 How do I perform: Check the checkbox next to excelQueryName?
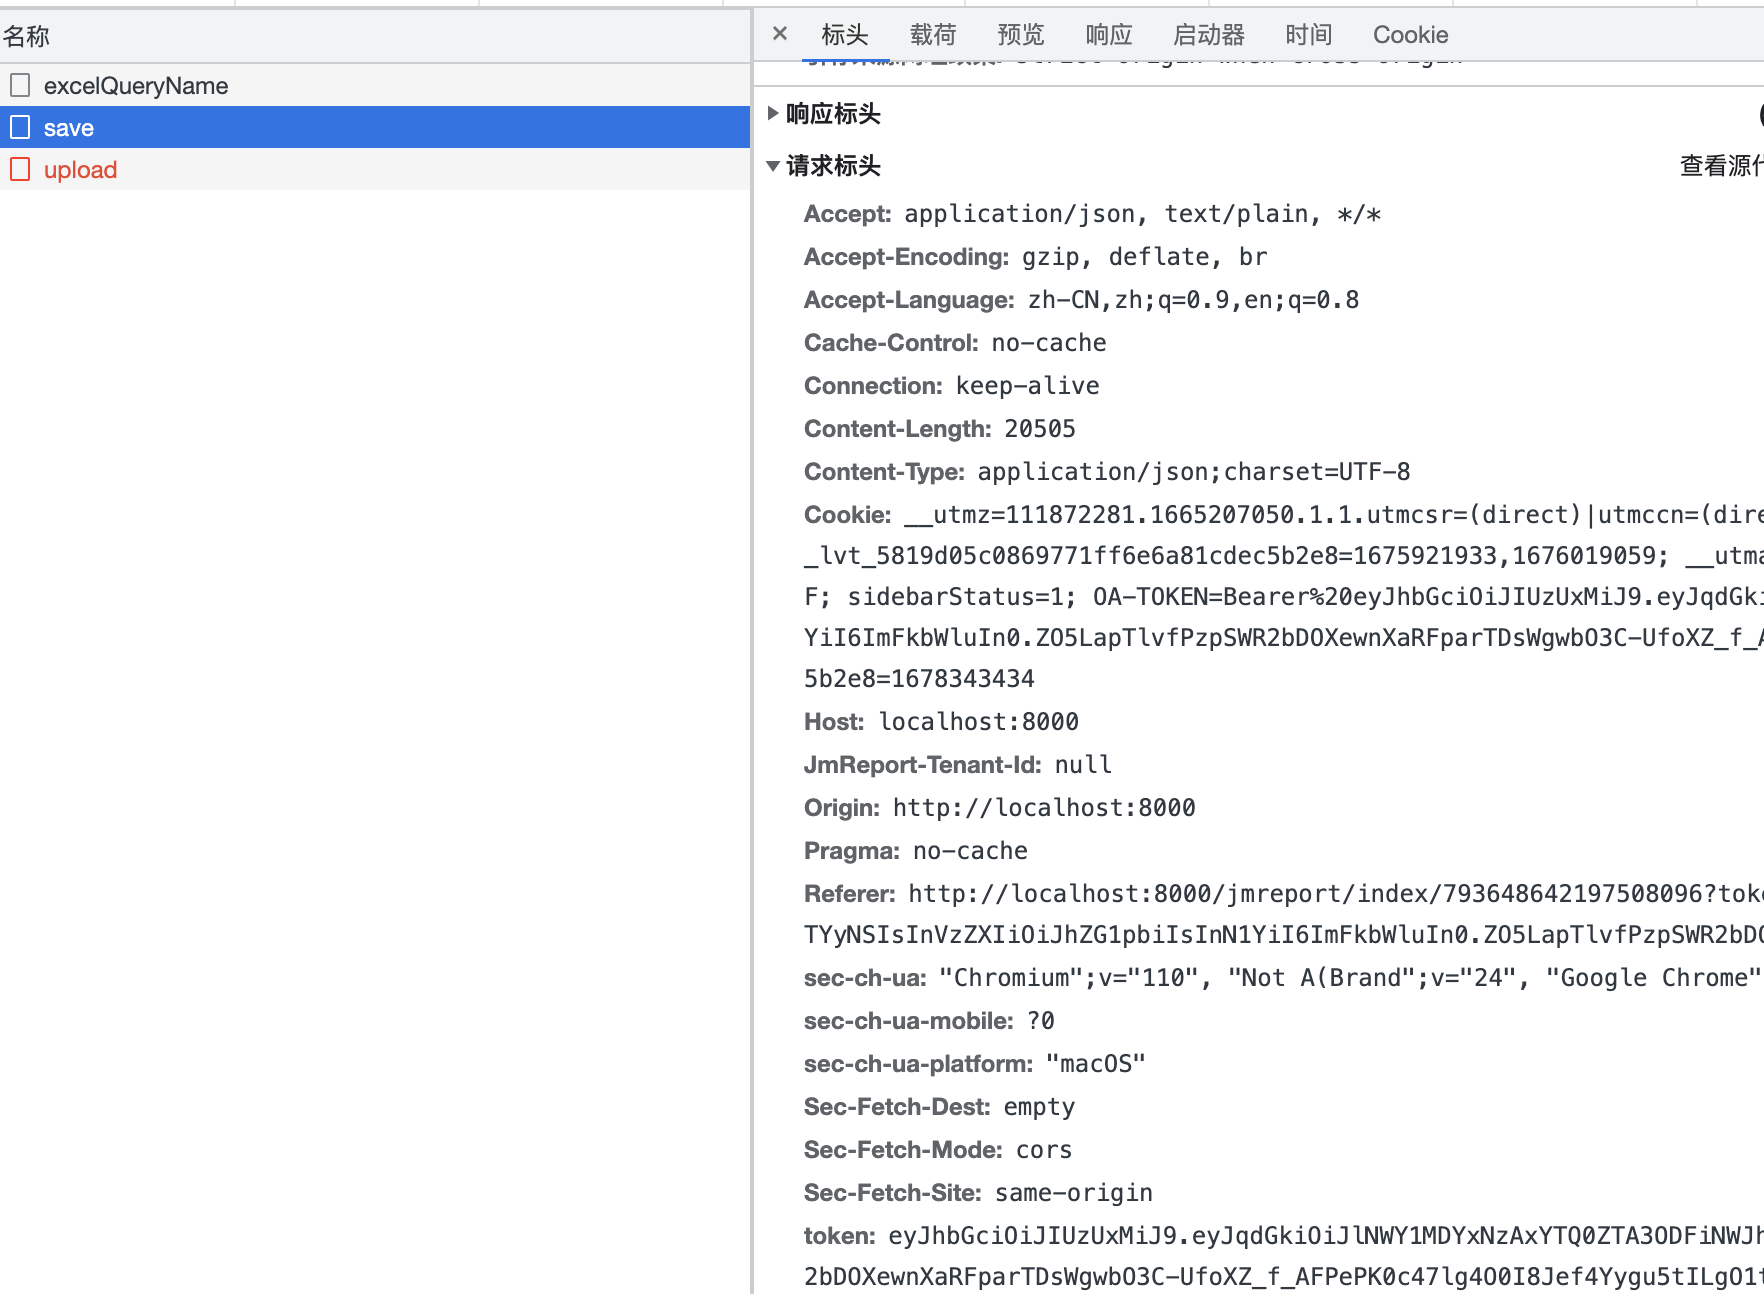pyautogui.click(x=20, y=85)
